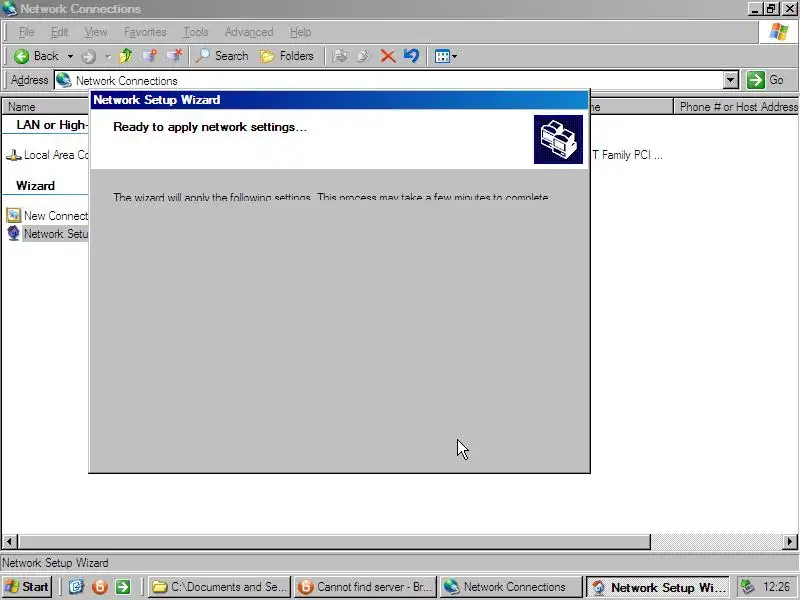Screen dimensions: 800x600
Task: Click the green Back arrow button
Action: (x=35, y=56)
